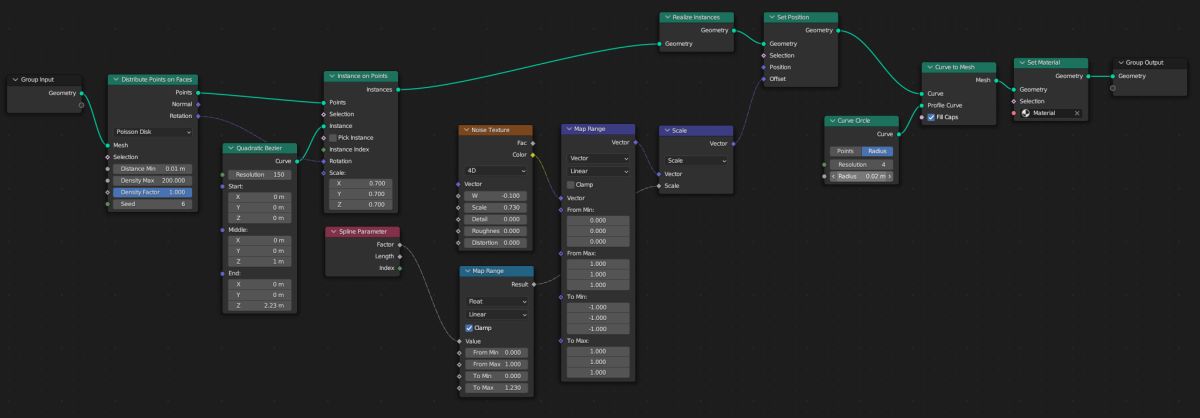This screenshot has height=418, width=1200.
Task: Collapse the Noise Texture node
Action: tap(465, 130)
